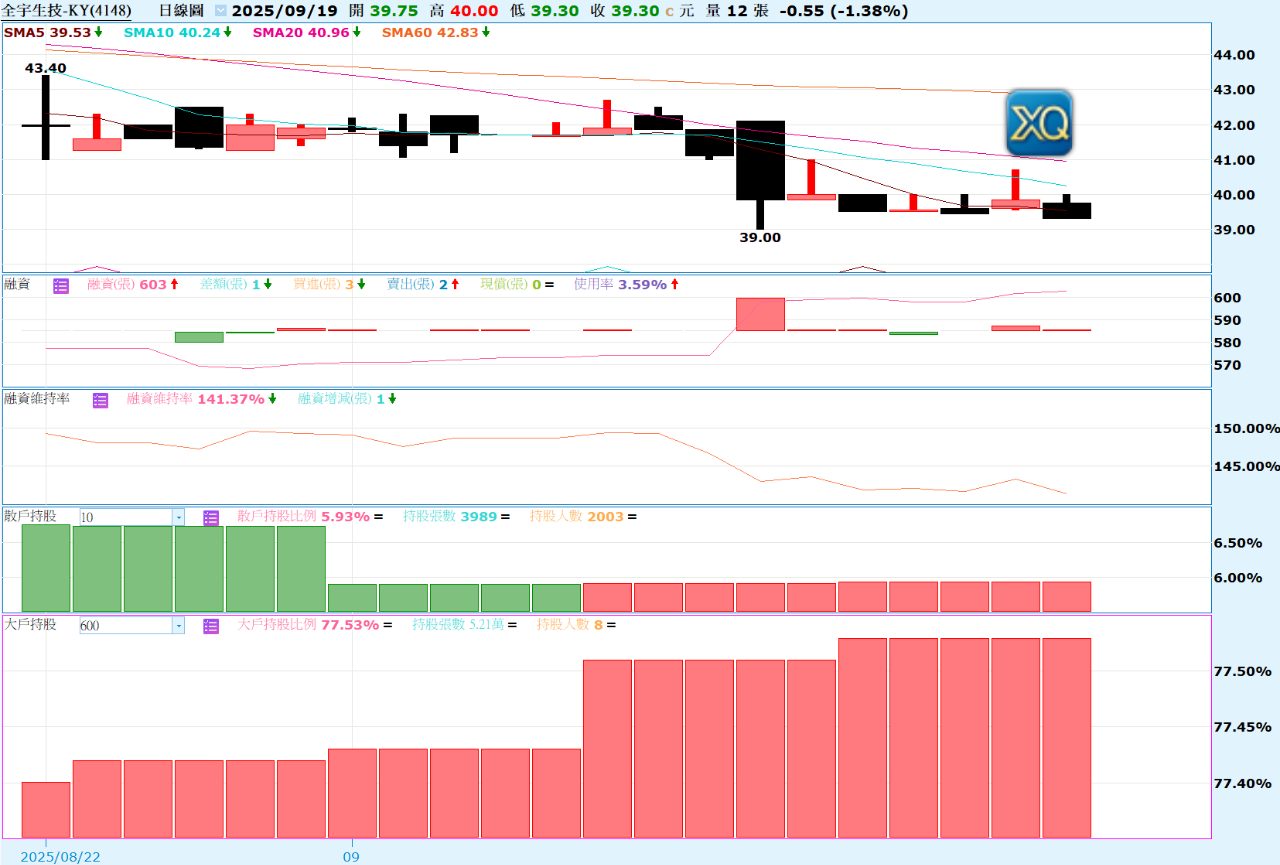Screen dimensions: 1280x865
Task: Click the 融資 panel title
Action: click(x=17, y=285)
